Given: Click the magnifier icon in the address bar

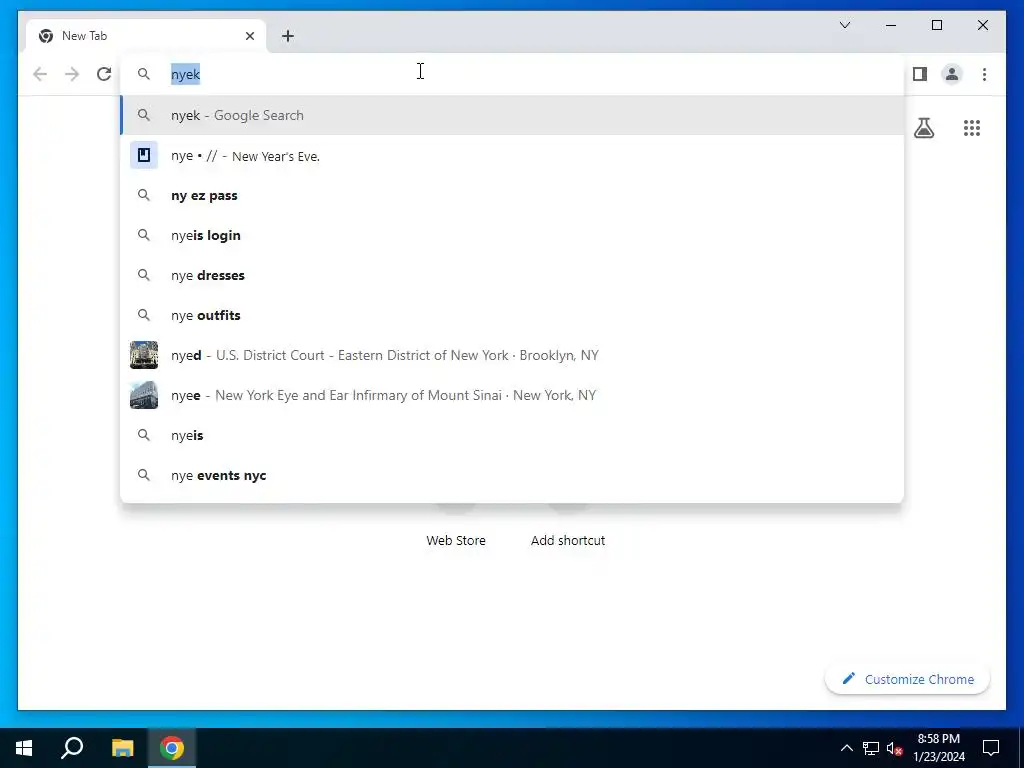Looking at the screenshot, I should point(144,74).
